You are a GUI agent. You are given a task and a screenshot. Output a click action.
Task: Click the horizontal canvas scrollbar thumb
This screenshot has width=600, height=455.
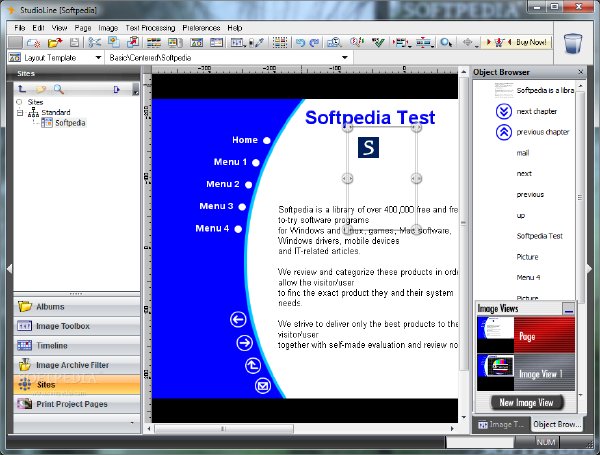223,429
